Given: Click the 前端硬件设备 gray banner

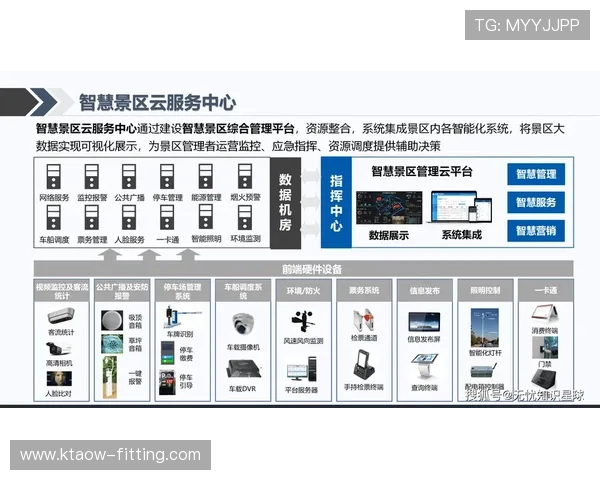Looking at the screenshot, I should tap(303, 269).
